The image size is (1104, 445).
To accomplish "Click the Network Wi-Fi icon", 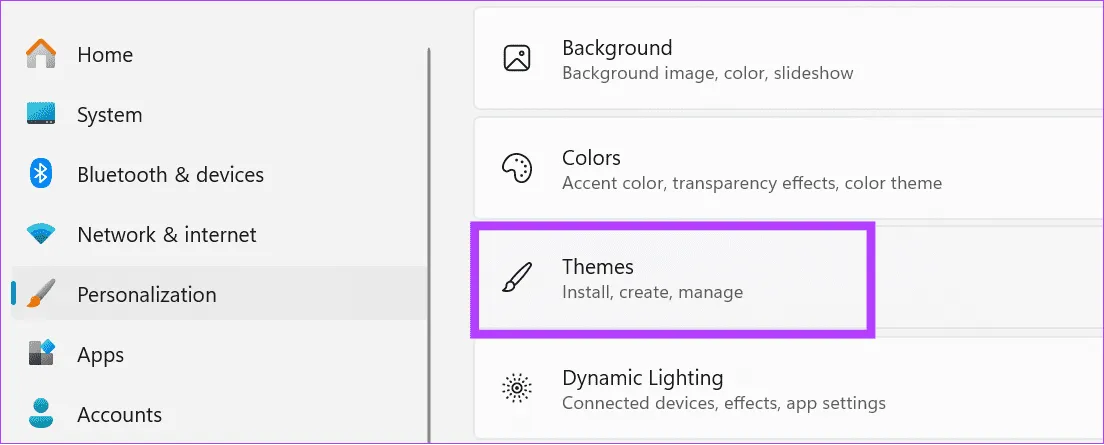I will [41, 235].
